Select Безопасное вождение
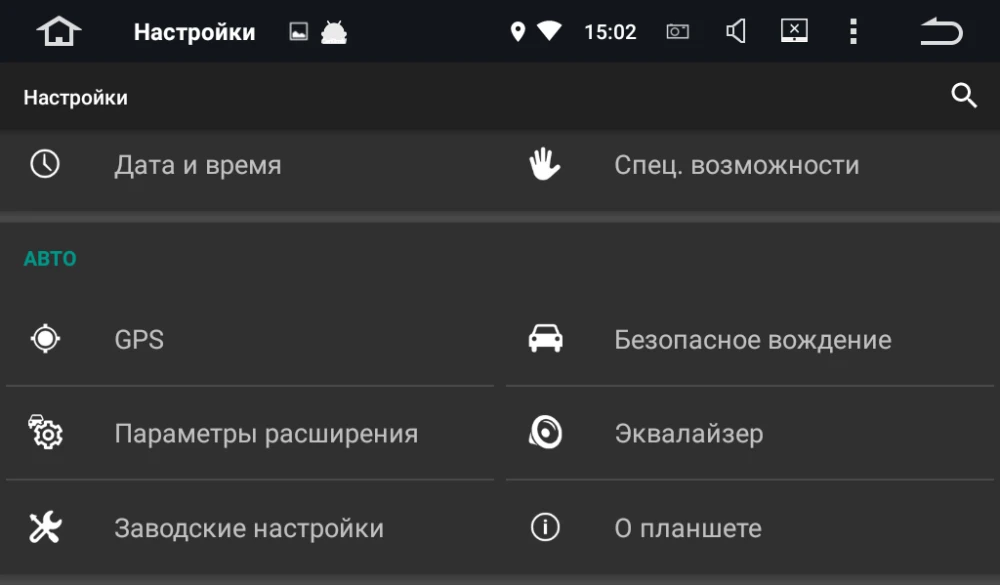Image resolution: width=1000 pixels, height=585 pixels. click(x=750, y=339)
